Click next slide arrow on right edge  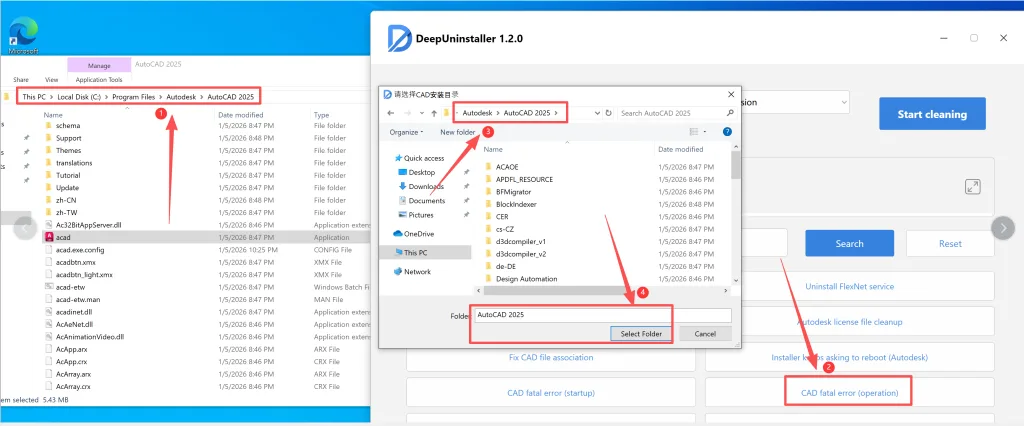pyautogui.click(x=1002, y=228)
